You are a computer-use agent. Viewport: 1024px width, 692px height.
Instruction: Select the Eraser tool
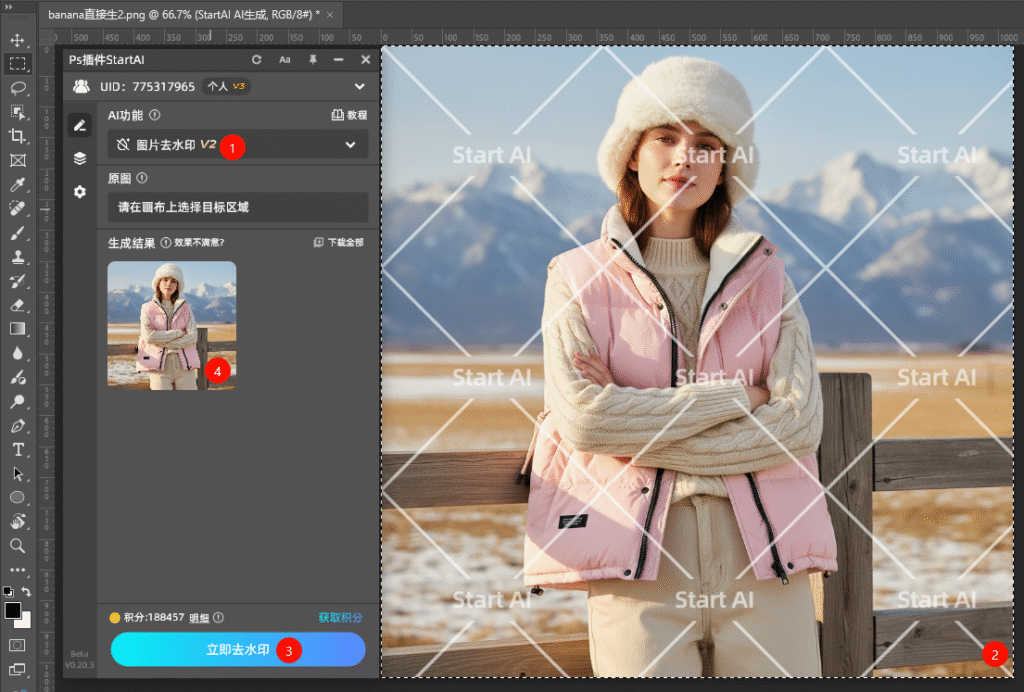pyautogui.click(x=17, y=305)
